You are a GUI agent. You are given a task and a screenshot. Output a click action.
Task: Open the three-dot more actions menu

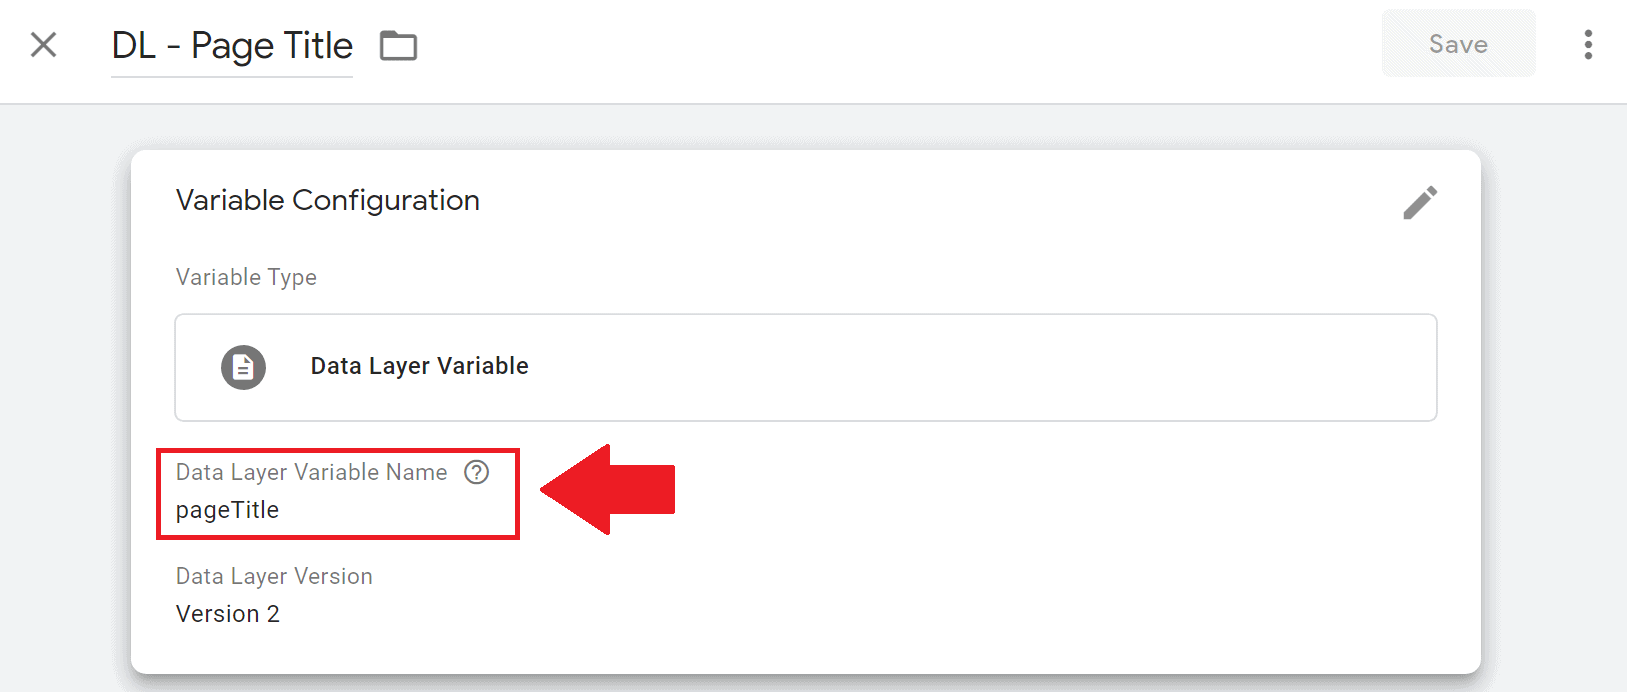[1588, 44]
